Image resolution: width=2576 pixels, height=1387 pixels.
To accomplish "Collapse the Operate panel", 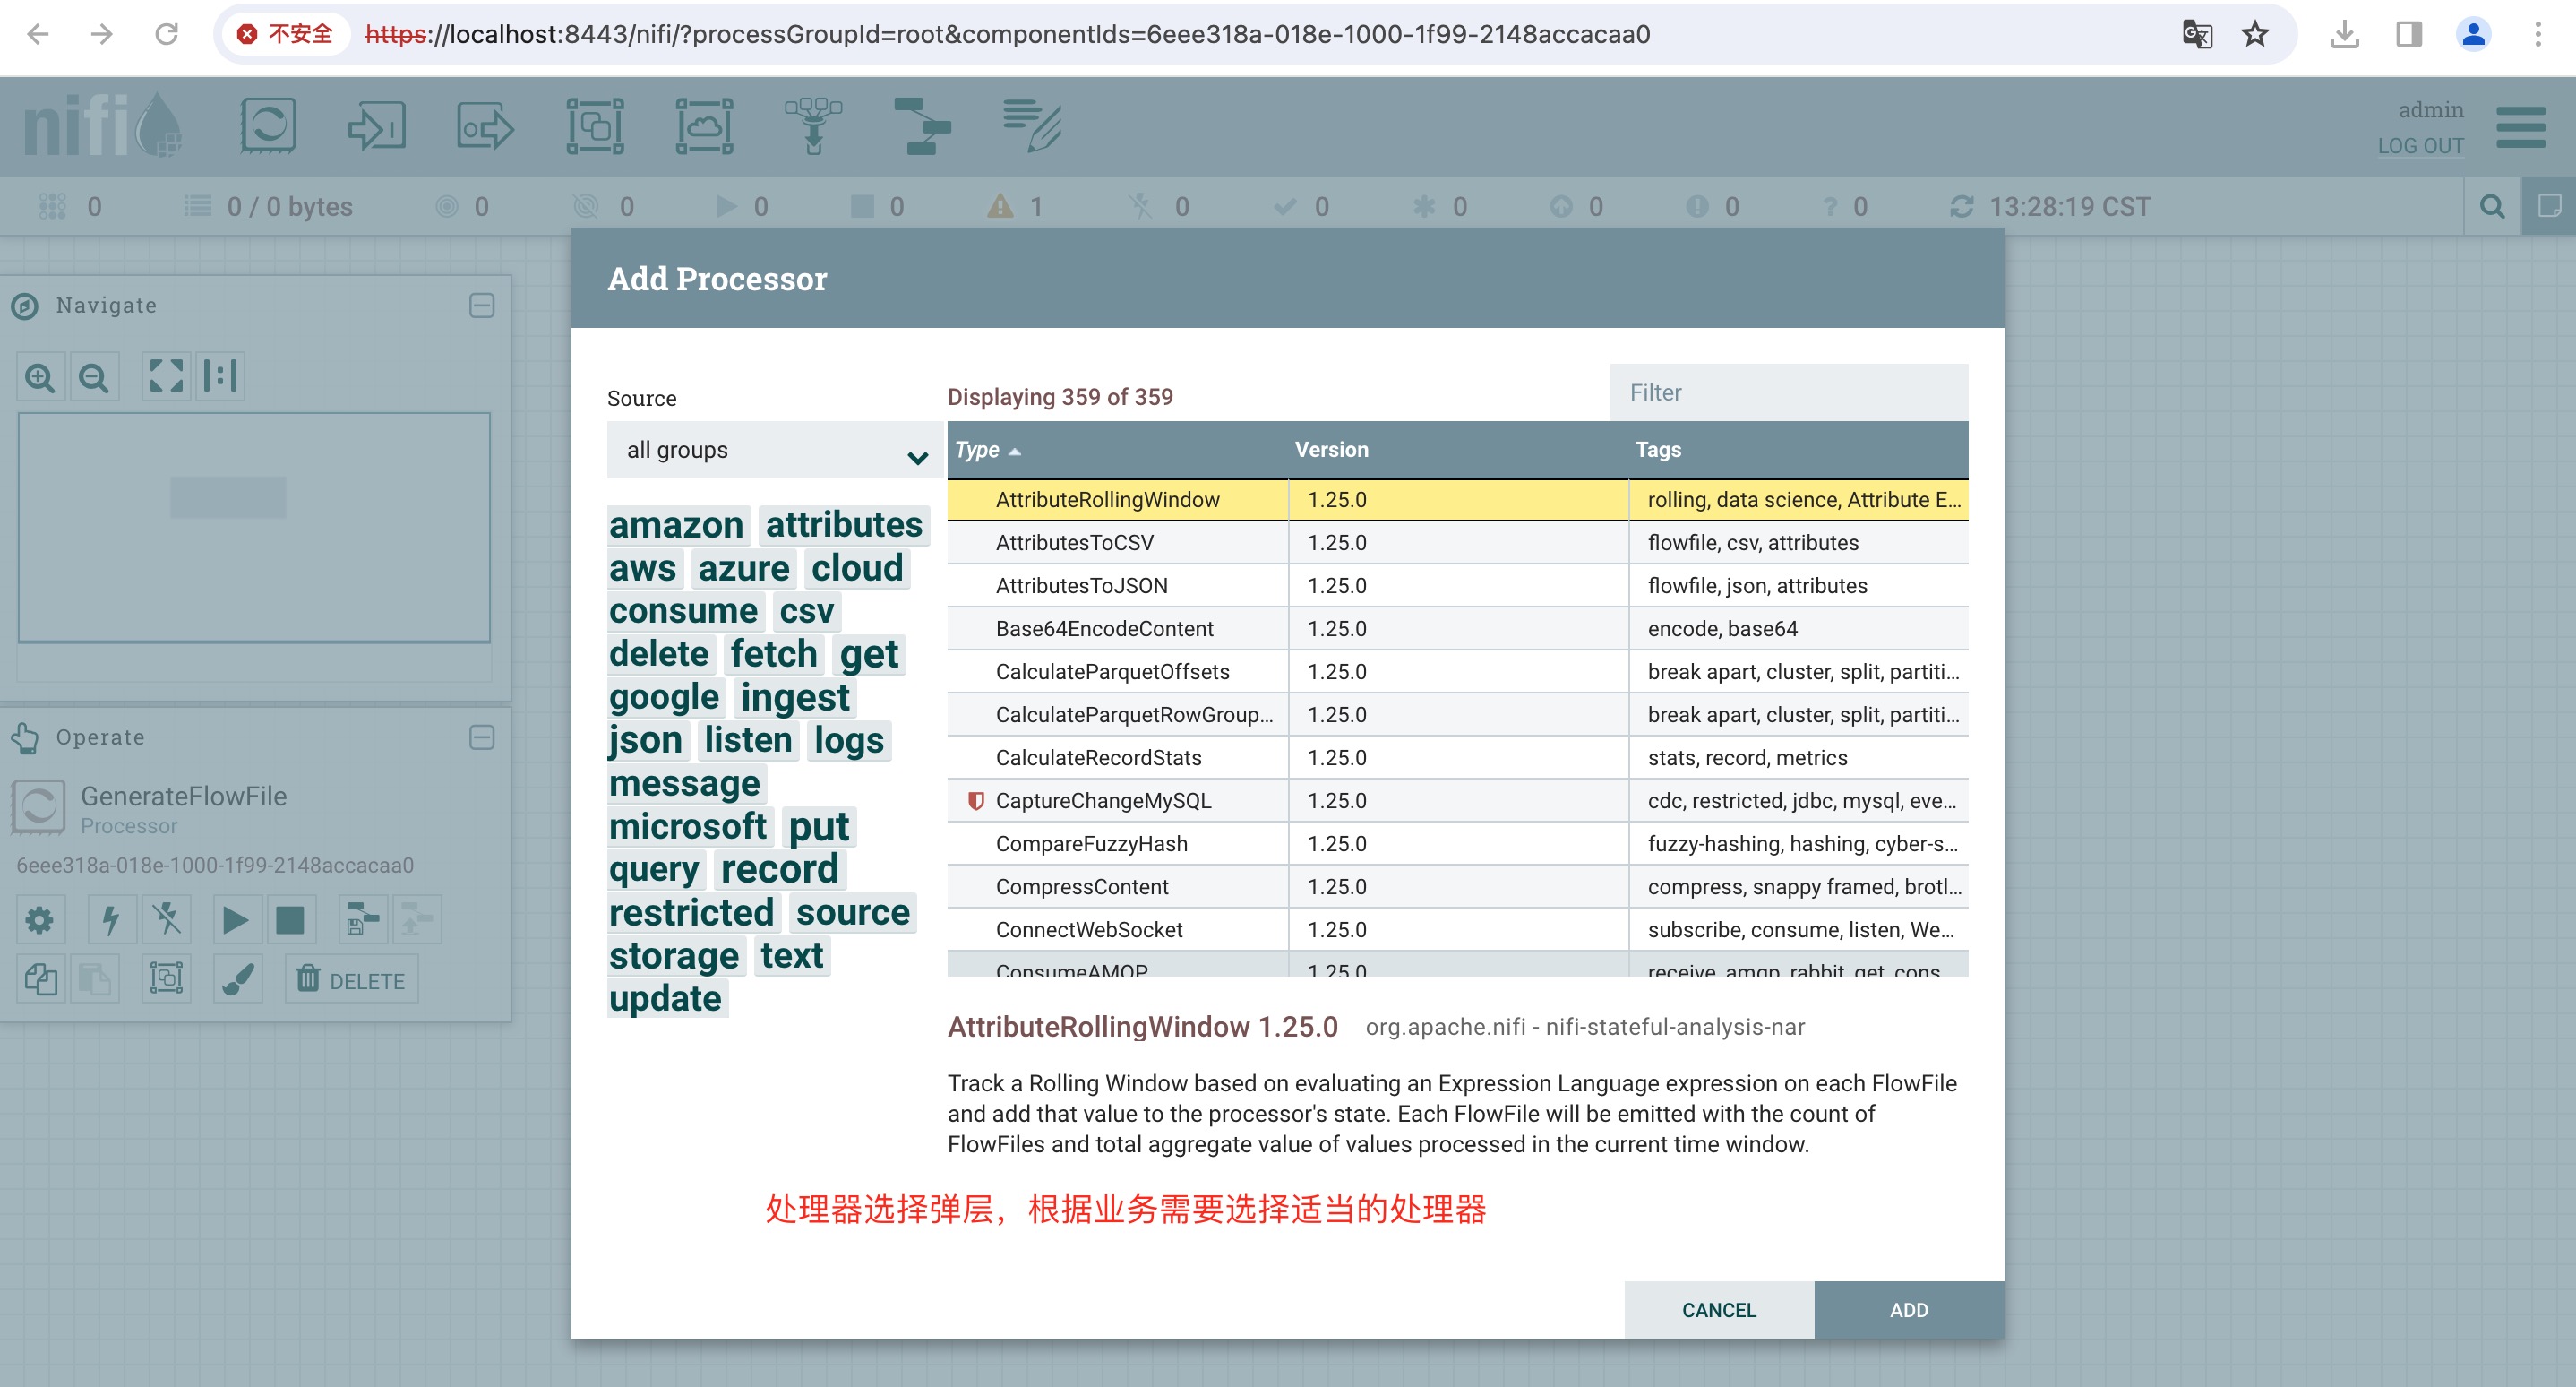I will click(x=481, y=737).
